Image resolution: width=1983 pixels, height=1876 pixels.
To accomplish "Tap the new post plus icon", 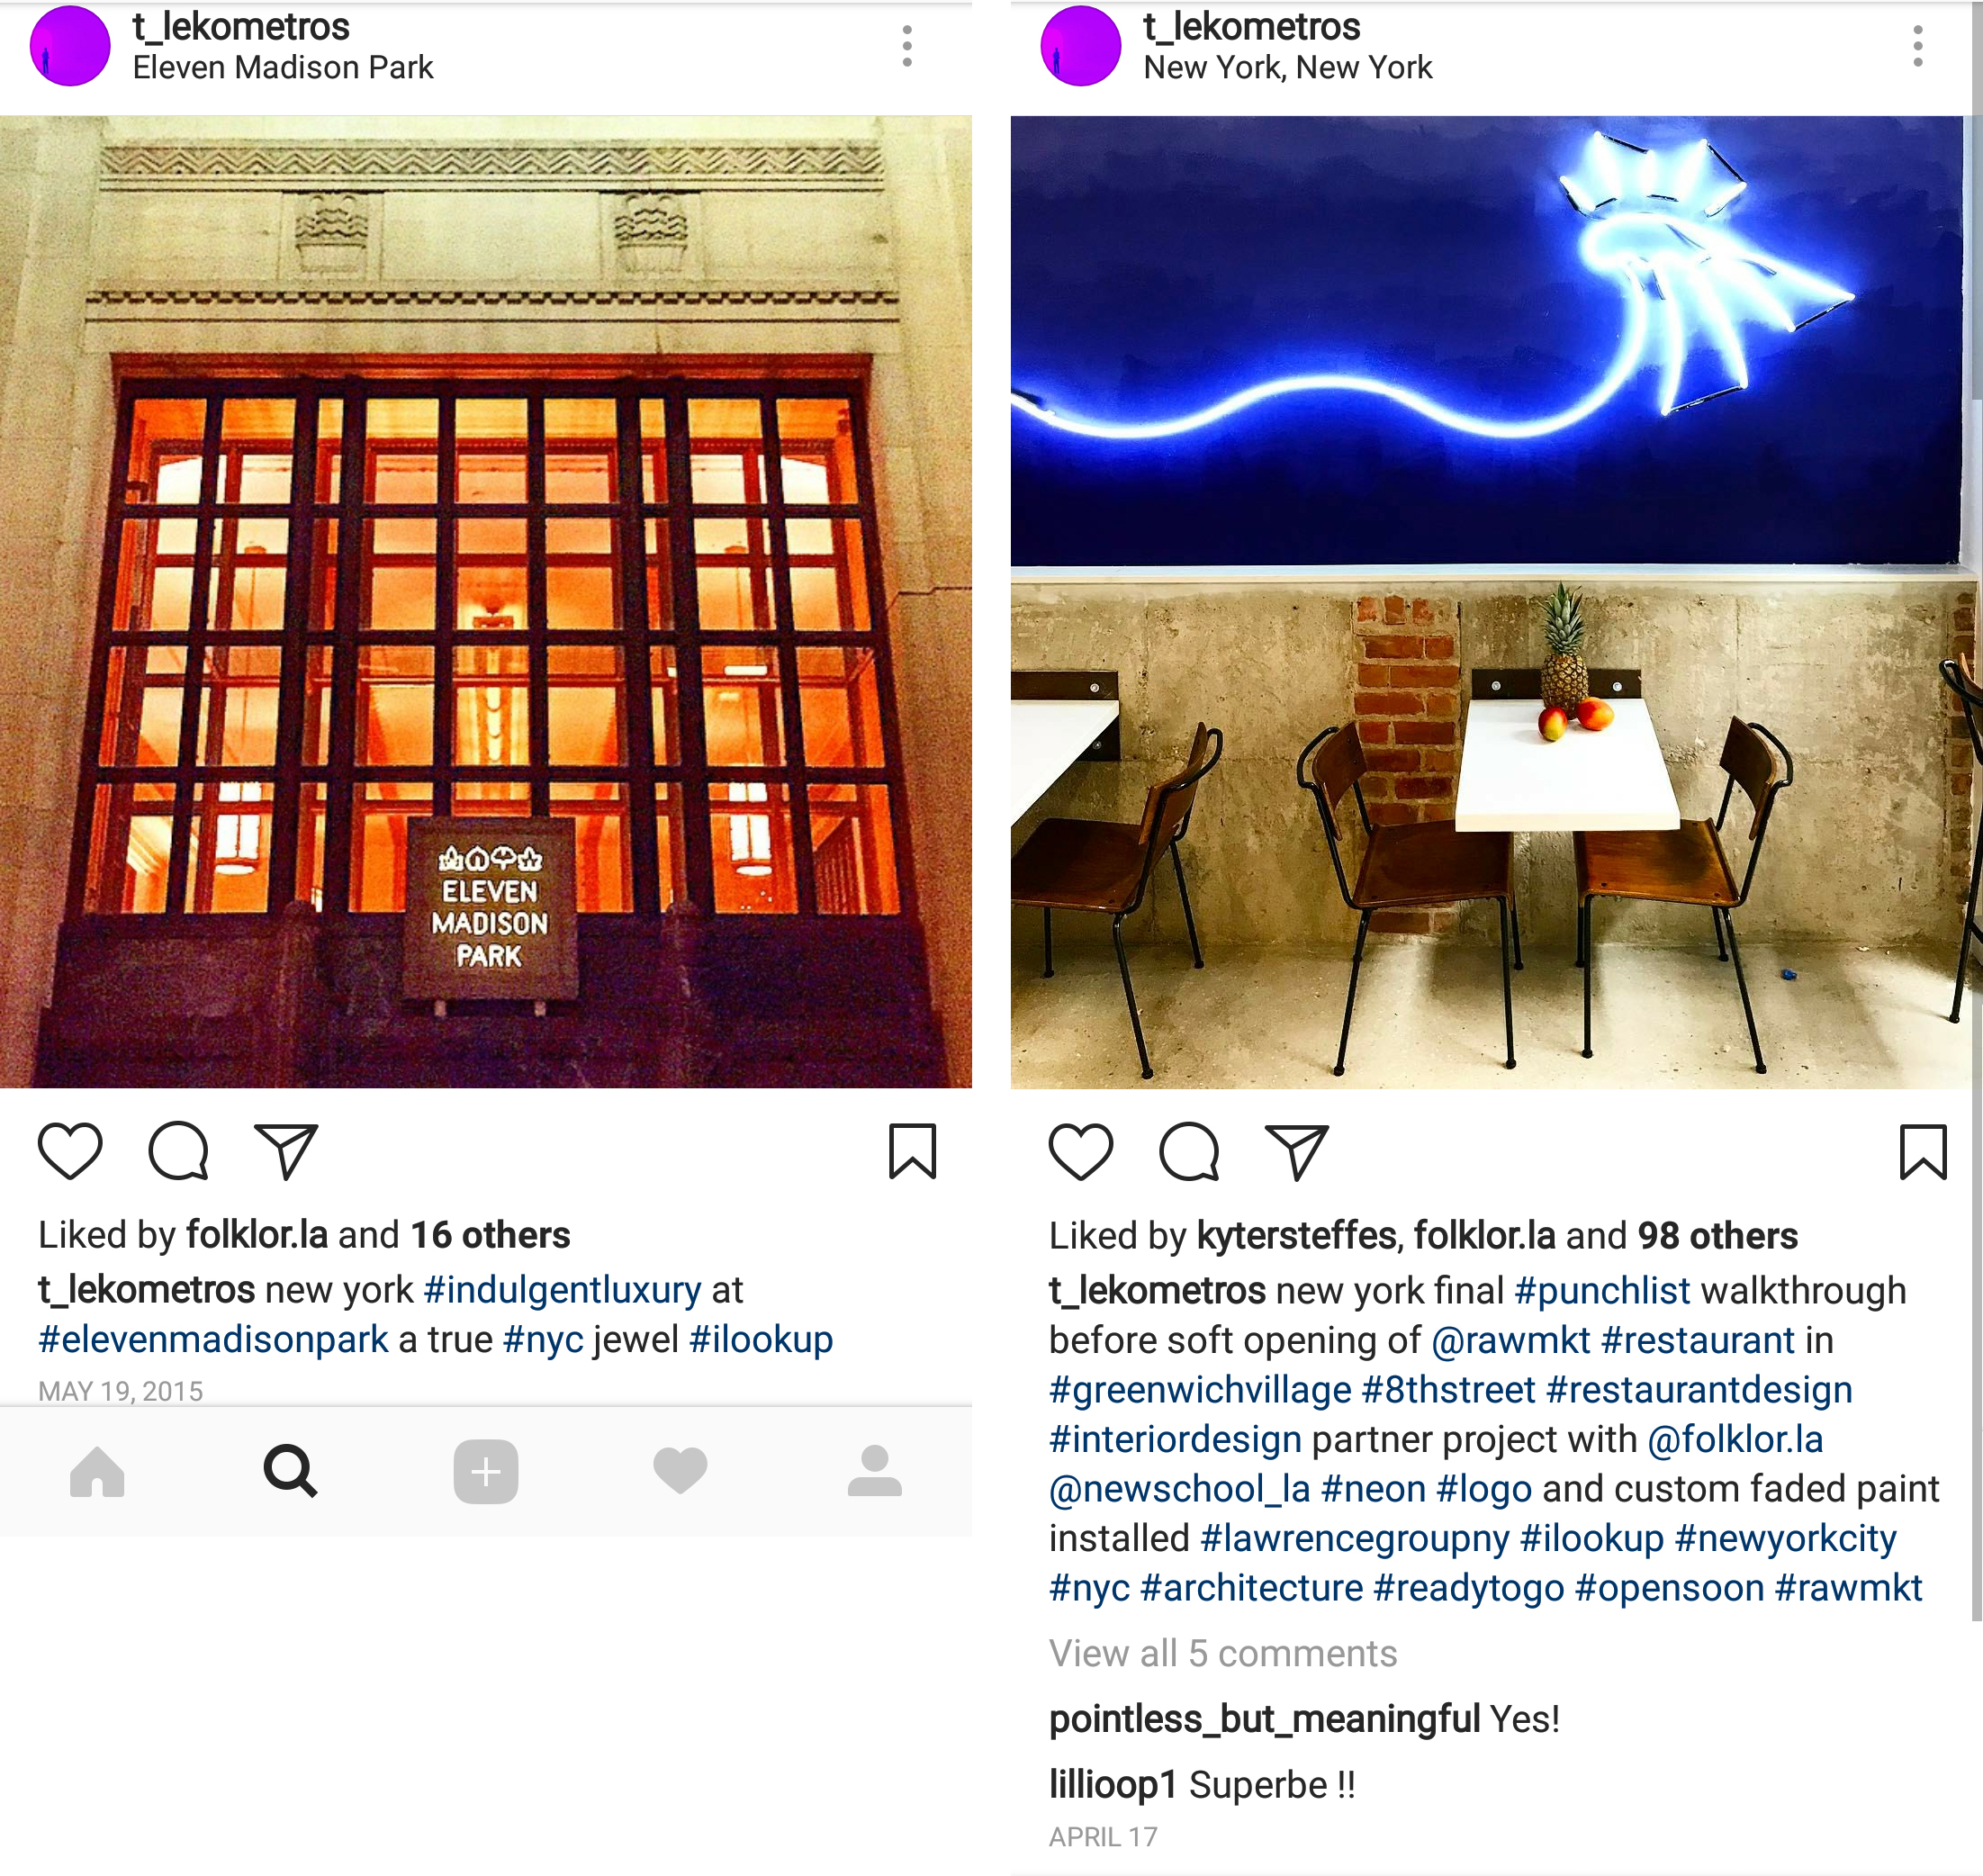I will point(486,1472).
